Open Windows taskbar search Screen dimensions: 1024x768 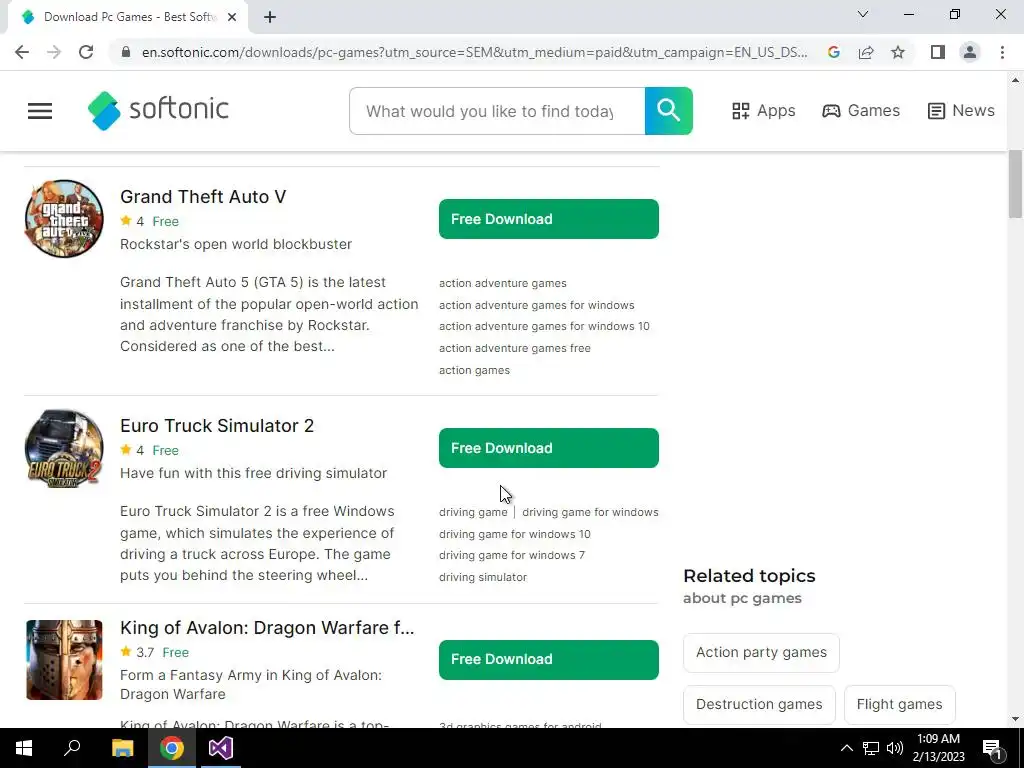click(x=72, y=748)
